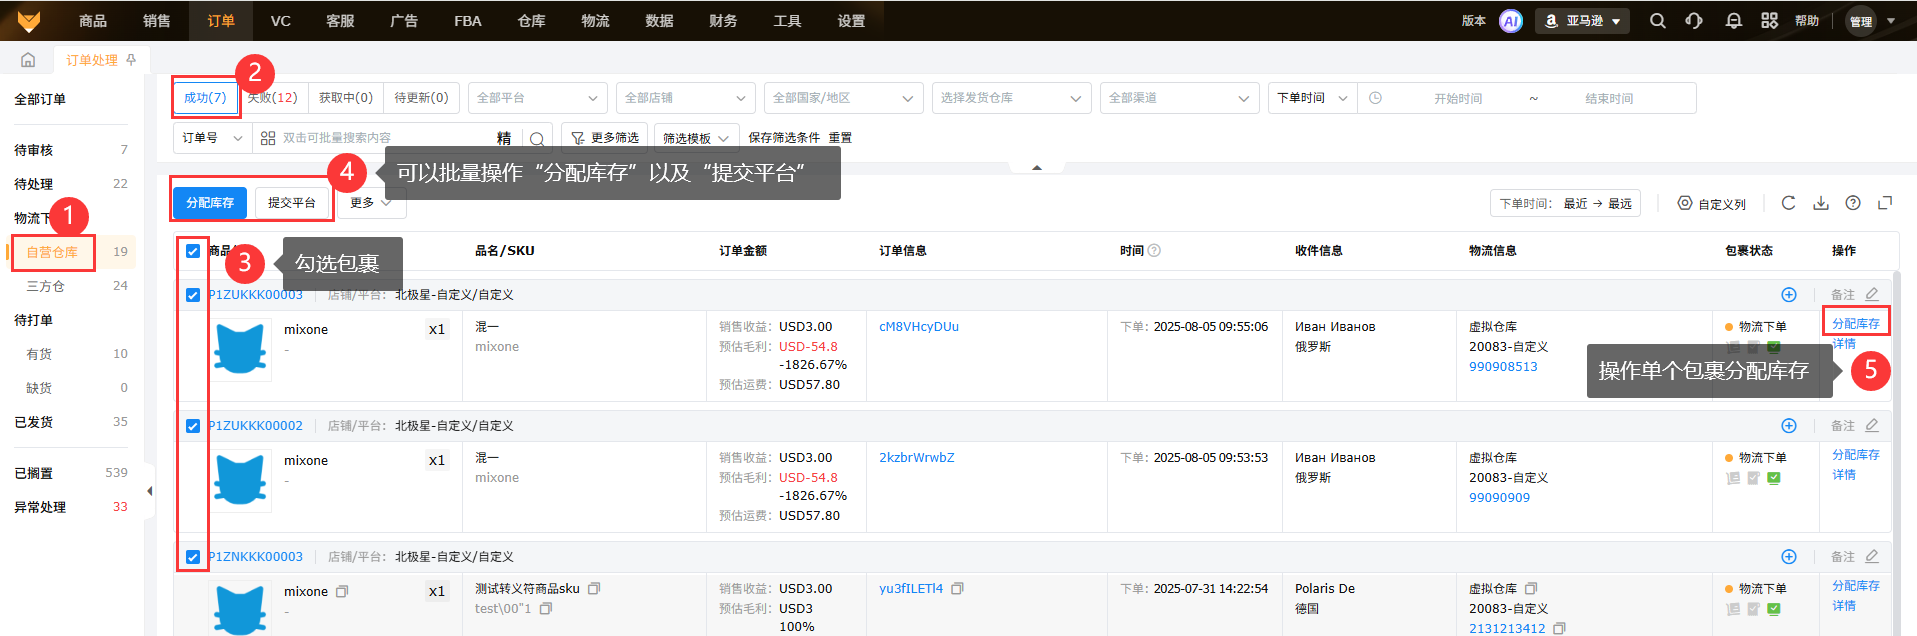Copy the order number yu3fILETl4
The width and height of the screenshot is (1917, 636).
(x=957, y=588)
